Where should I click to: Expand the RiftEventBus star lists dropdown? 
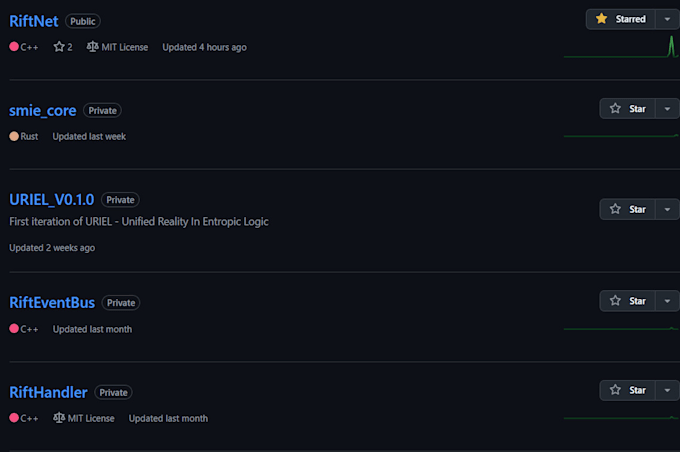[667, 300]
